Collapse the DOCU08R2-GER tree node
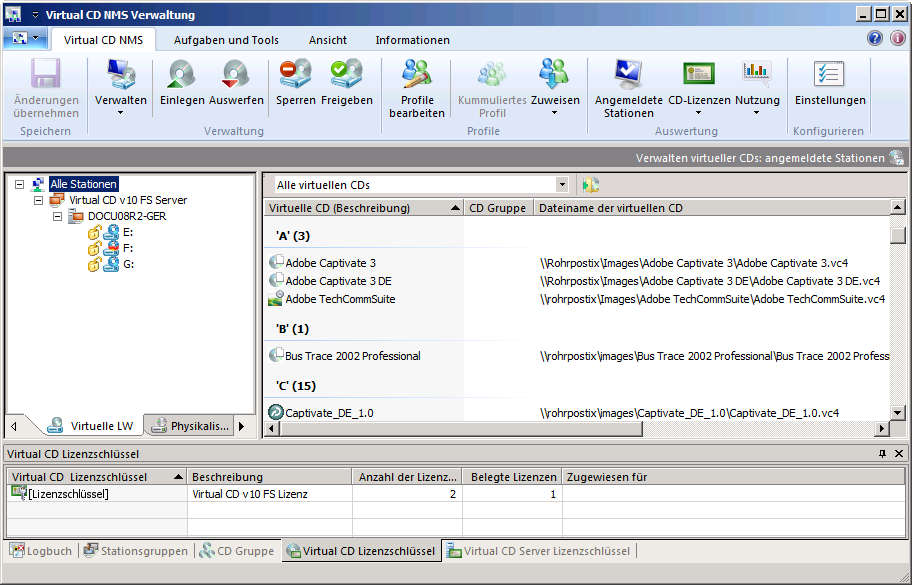This screenshot has height=585, width=912. tap(57, 216)
